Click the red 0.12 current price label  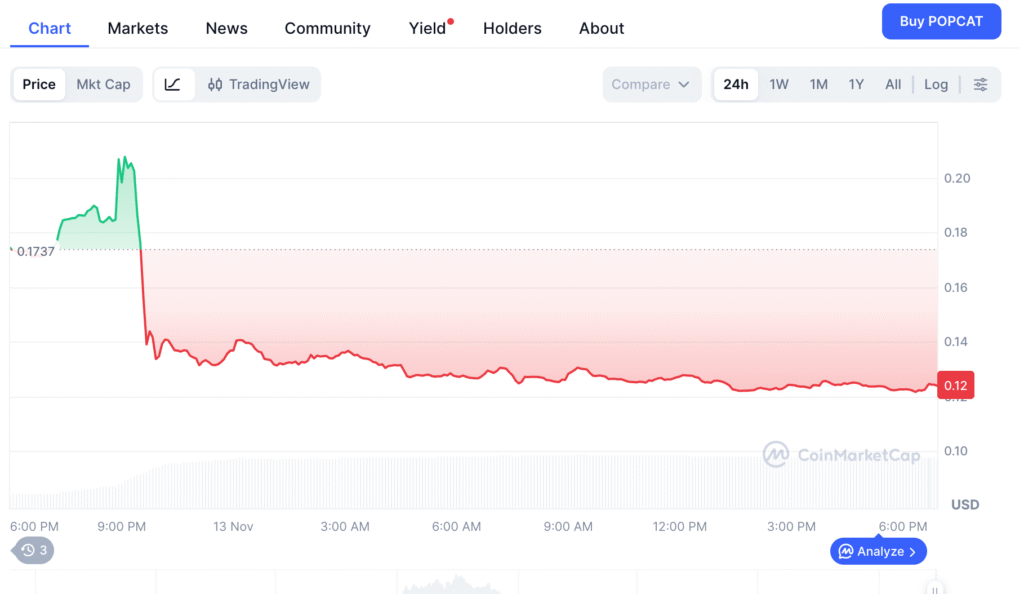(955, 386)
